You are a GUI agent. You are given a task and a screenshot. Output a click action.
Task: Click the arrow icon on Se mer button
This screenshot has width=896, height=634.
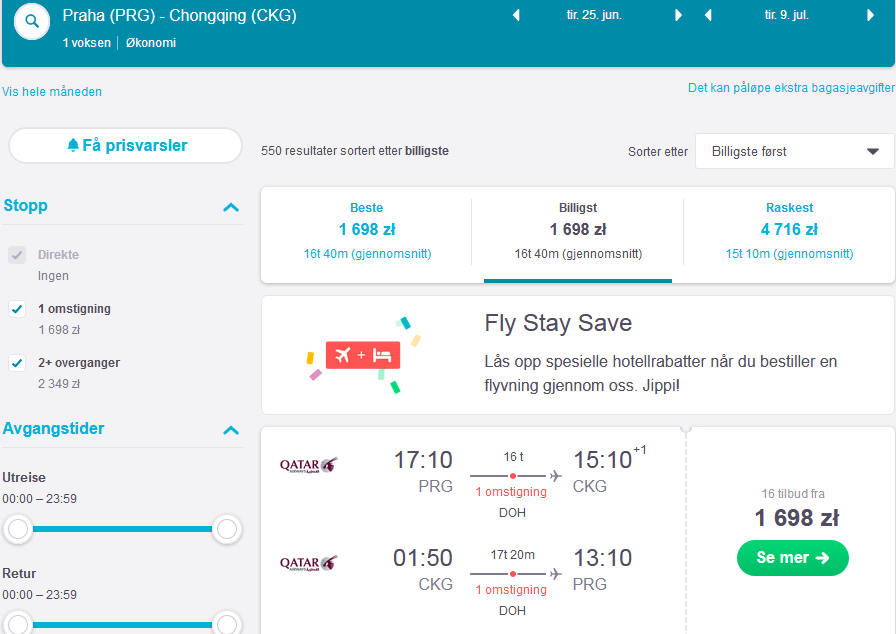[x=822, y=557]
